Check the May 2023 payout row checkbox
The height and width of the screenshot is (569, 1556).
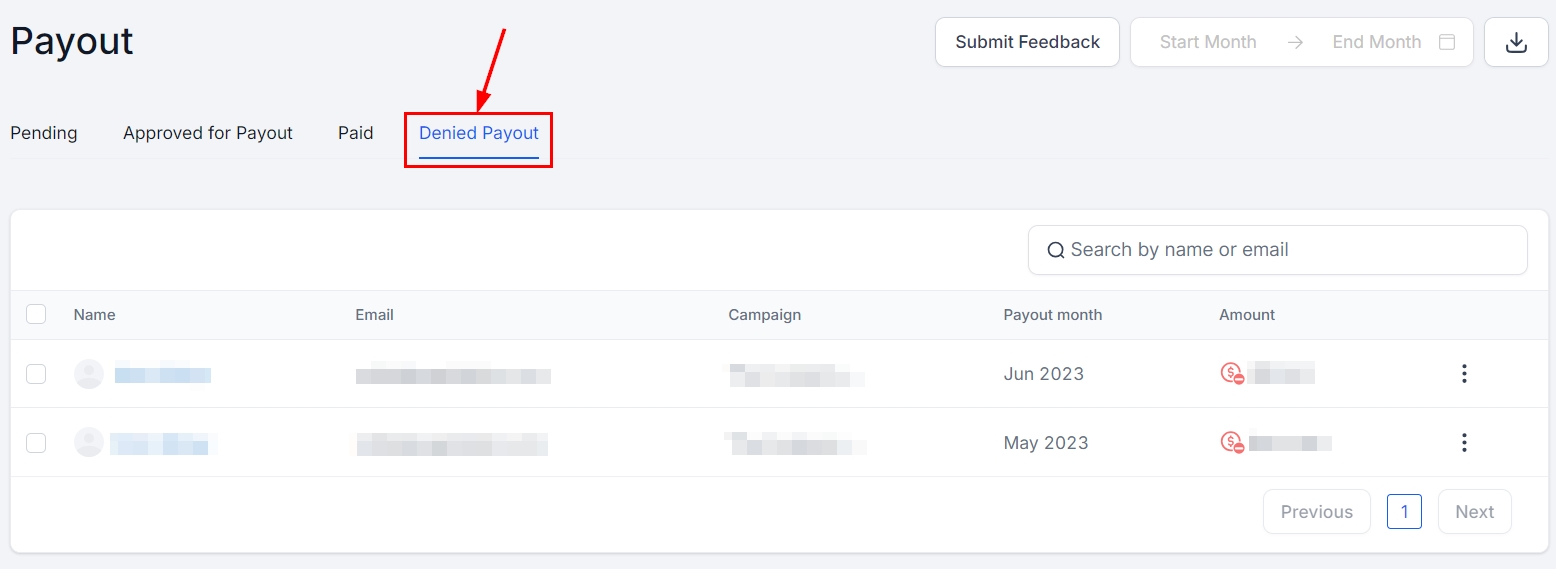pos(36,442)
